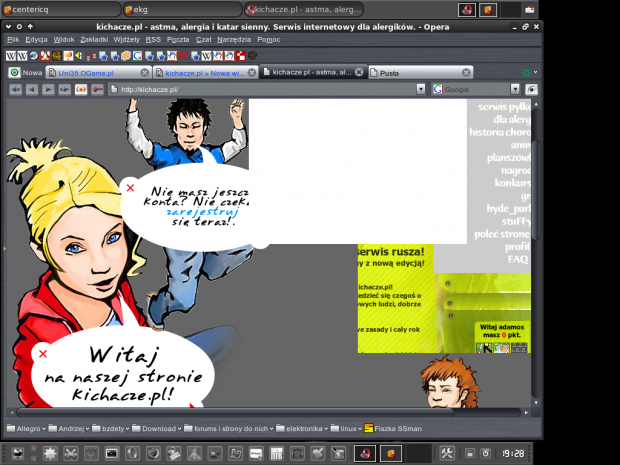The width and height of the screenshot is (620, 465).
Task: Click the red Debian swirl bookmark
Action: point(183,56)
